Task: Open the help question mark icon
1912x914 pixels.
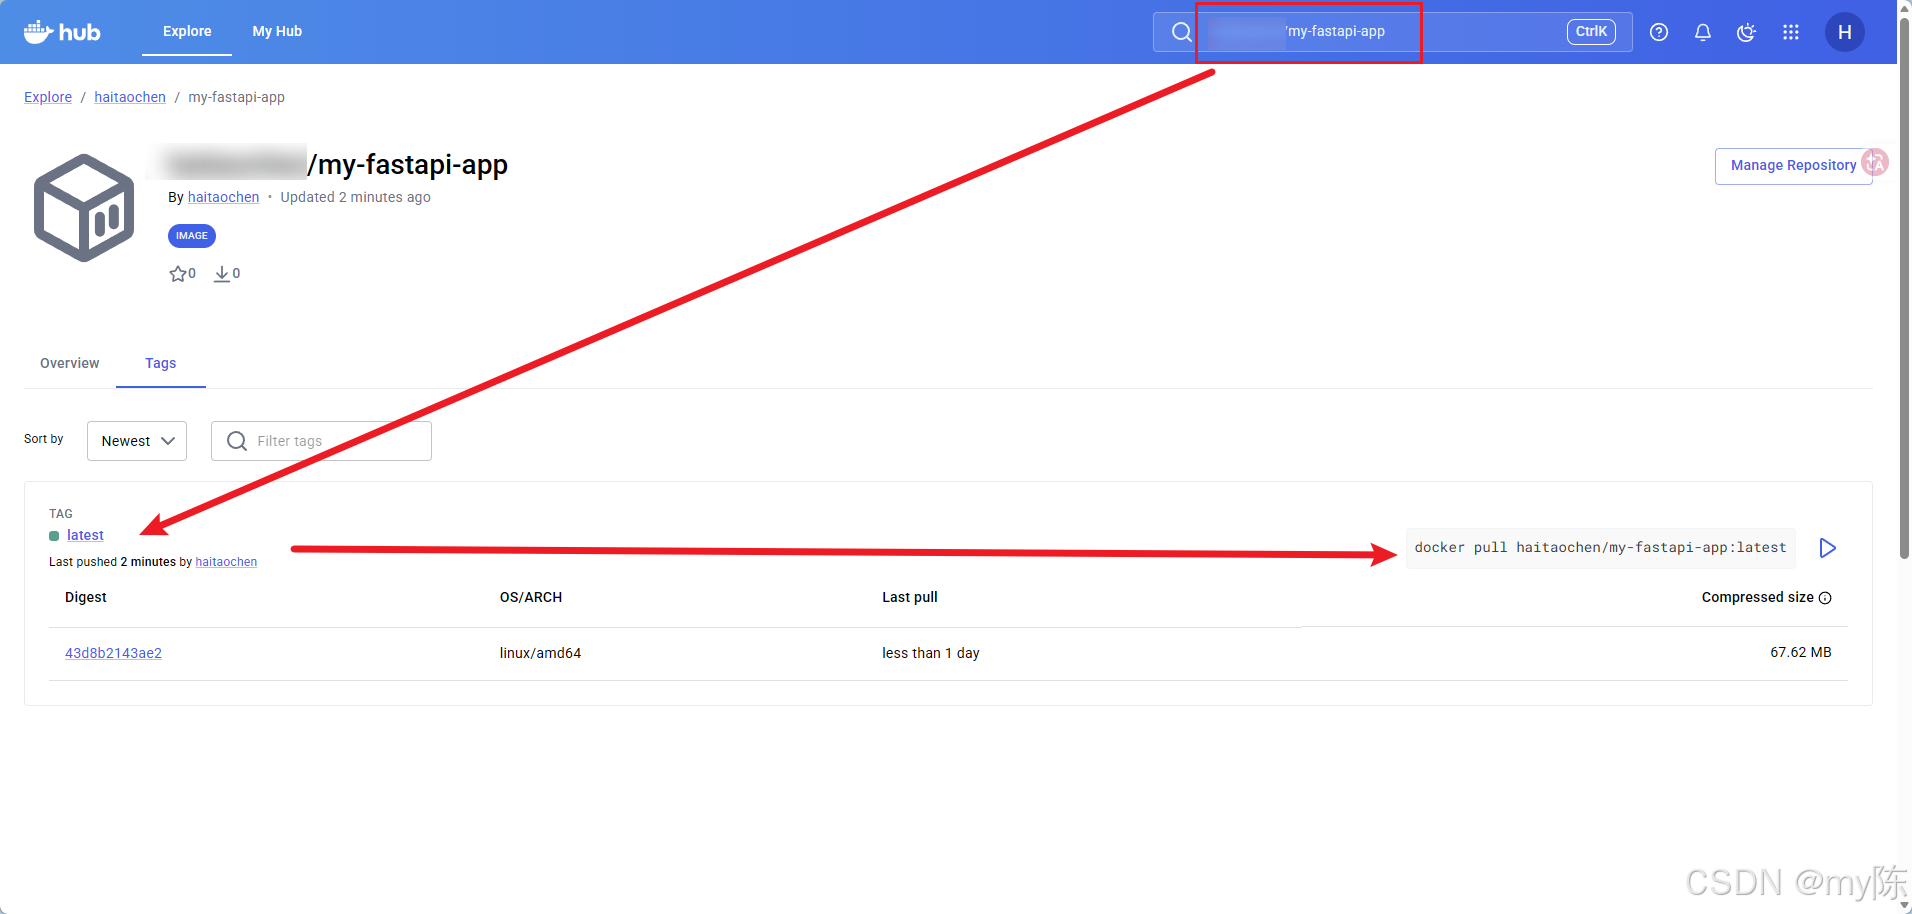Action: pyautogui.click(x=1659, y=32)
